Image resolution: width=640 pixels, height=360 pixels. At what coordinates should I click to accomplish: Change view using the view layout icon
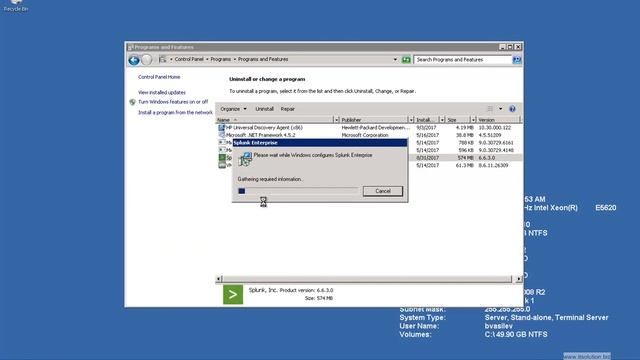[490, 109]
